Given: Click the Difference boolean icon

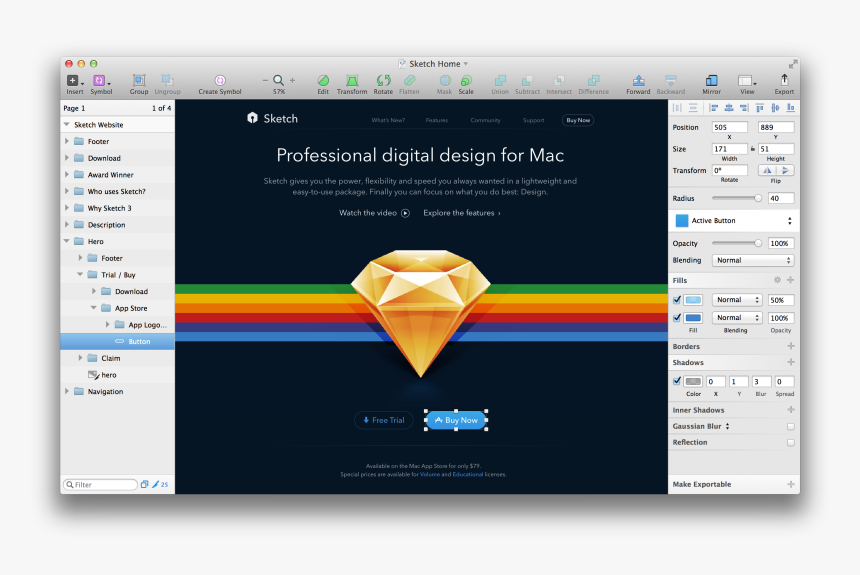Looking at the screenshot, I should coord(593,81).
